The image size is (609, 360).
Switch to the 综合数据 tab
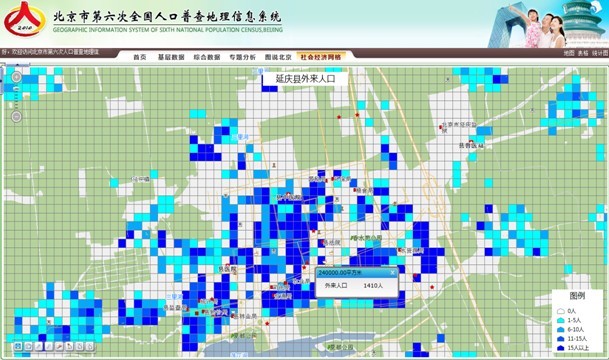point(207,57)
